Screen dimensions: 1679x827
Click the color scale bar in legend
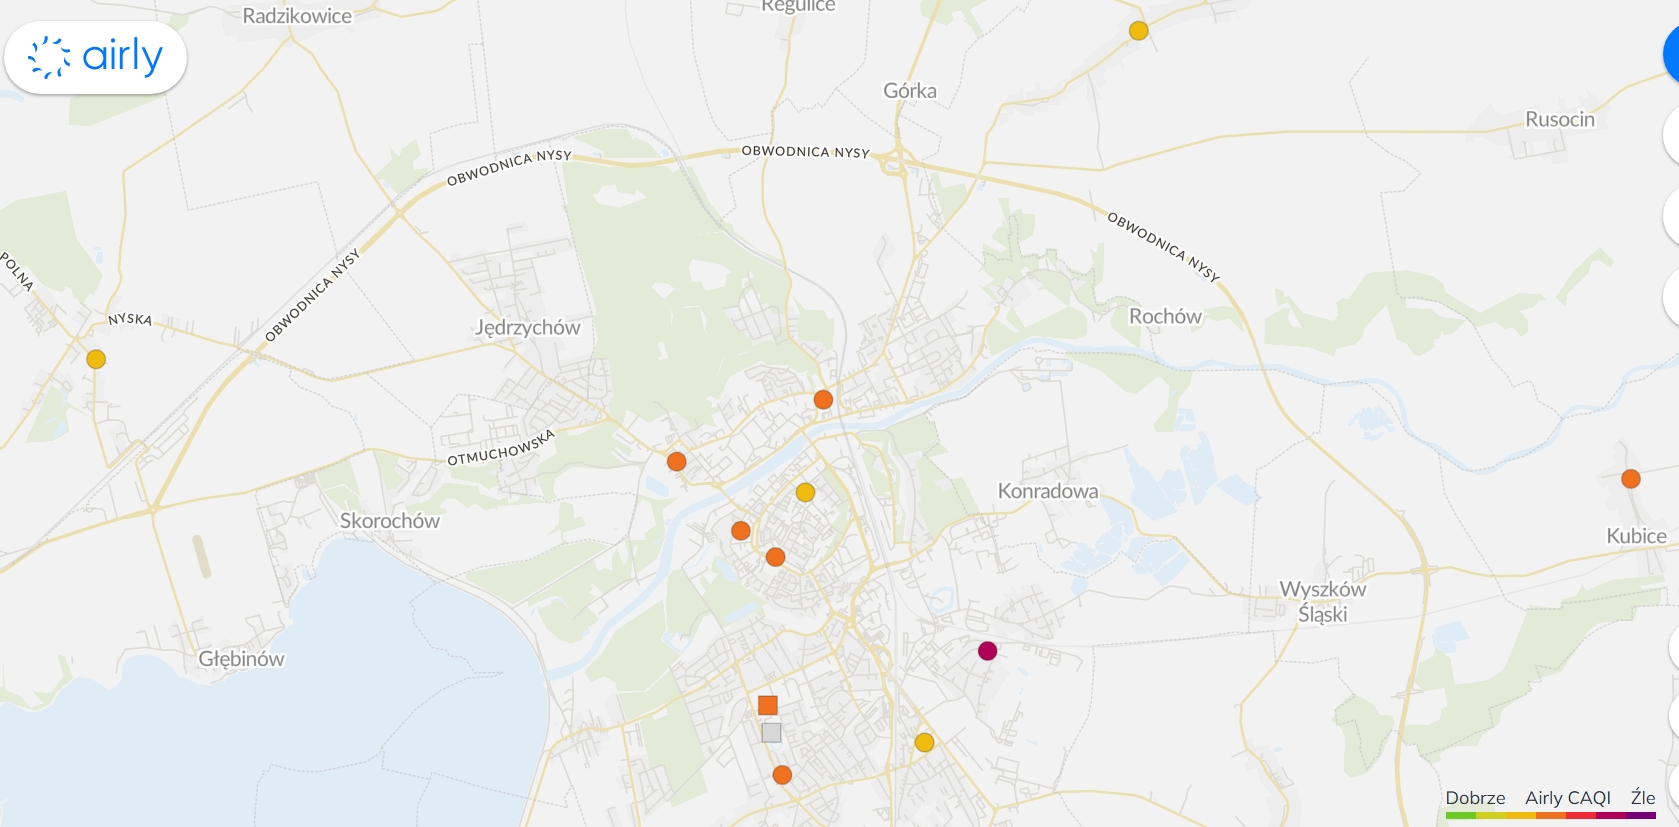(x=1550, y=816)
